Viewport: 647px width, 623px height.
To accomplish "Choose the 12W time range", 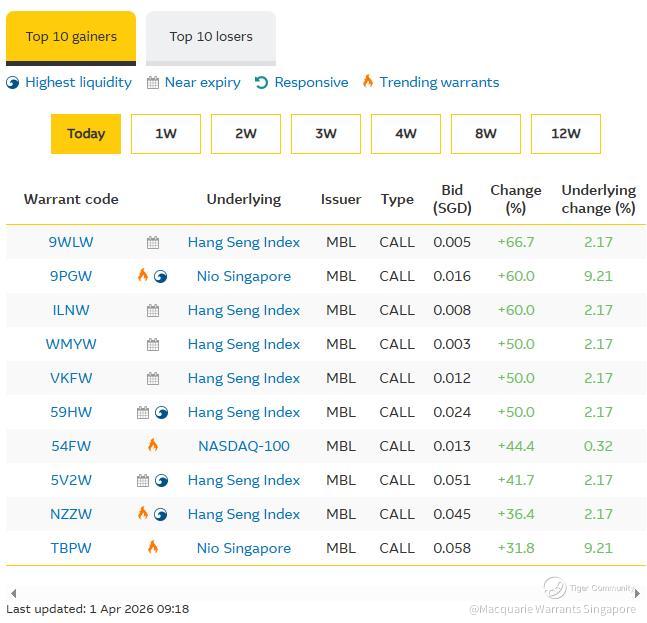I will pyautogui.click(x=566, y=134).
